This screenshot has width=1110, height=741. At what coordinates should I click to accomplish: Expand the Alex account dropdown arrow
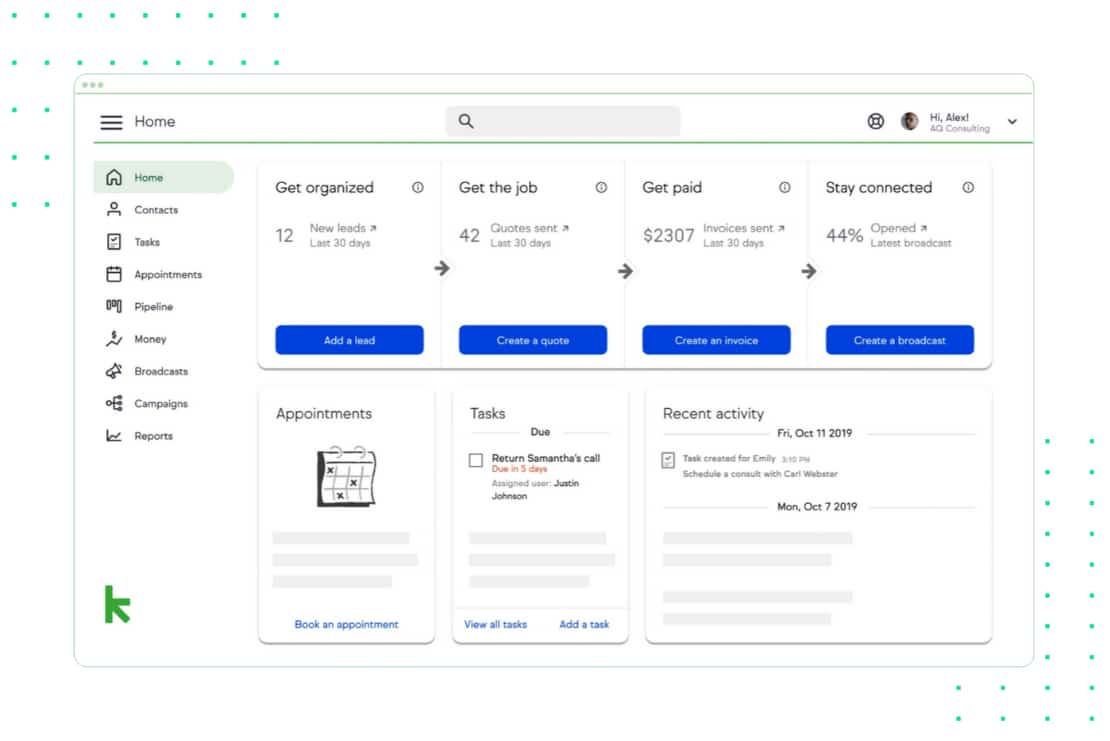click(x=1012, y=122)
